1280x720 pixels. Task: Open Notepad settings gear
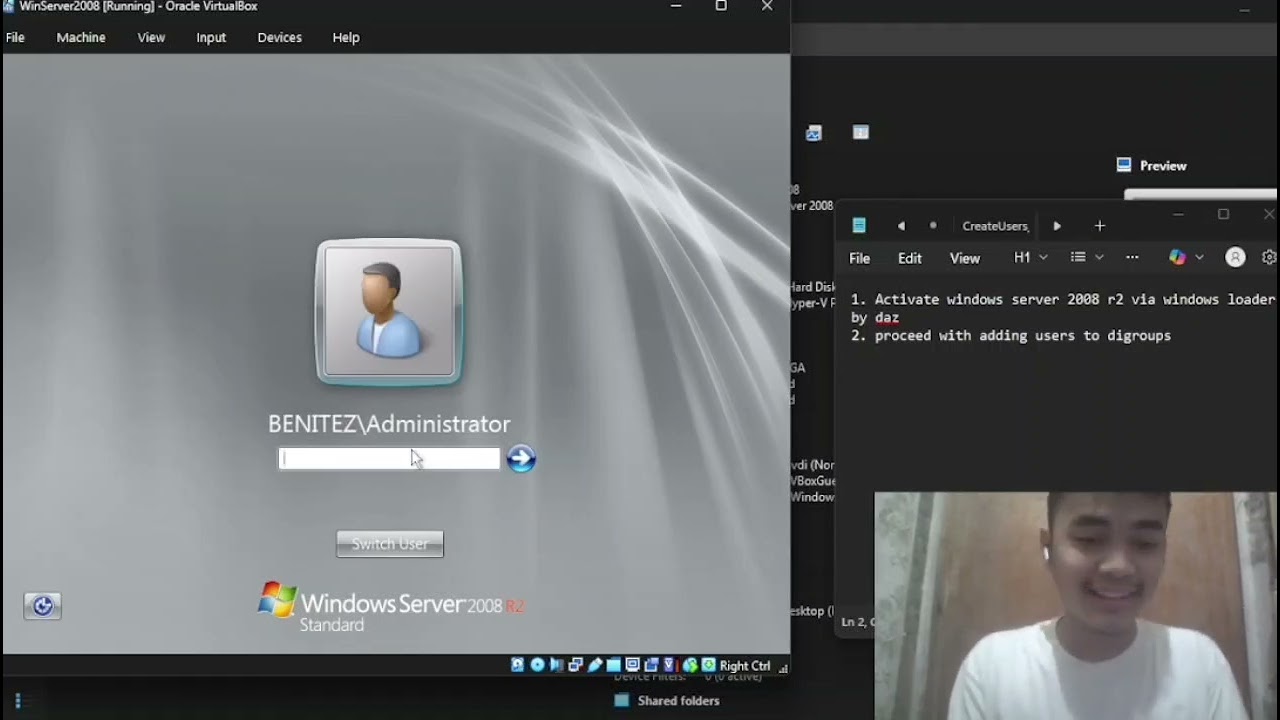(1270, 257)
